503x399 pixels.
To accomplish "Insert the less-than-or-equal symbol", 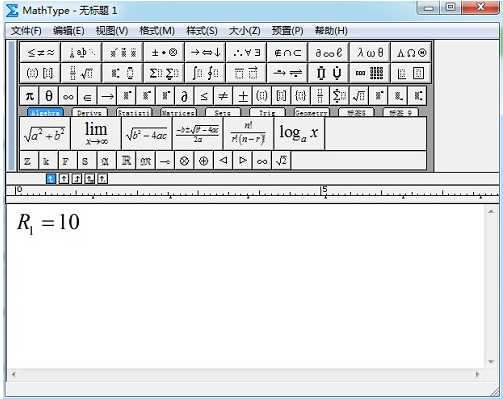I will click(204, 96).
